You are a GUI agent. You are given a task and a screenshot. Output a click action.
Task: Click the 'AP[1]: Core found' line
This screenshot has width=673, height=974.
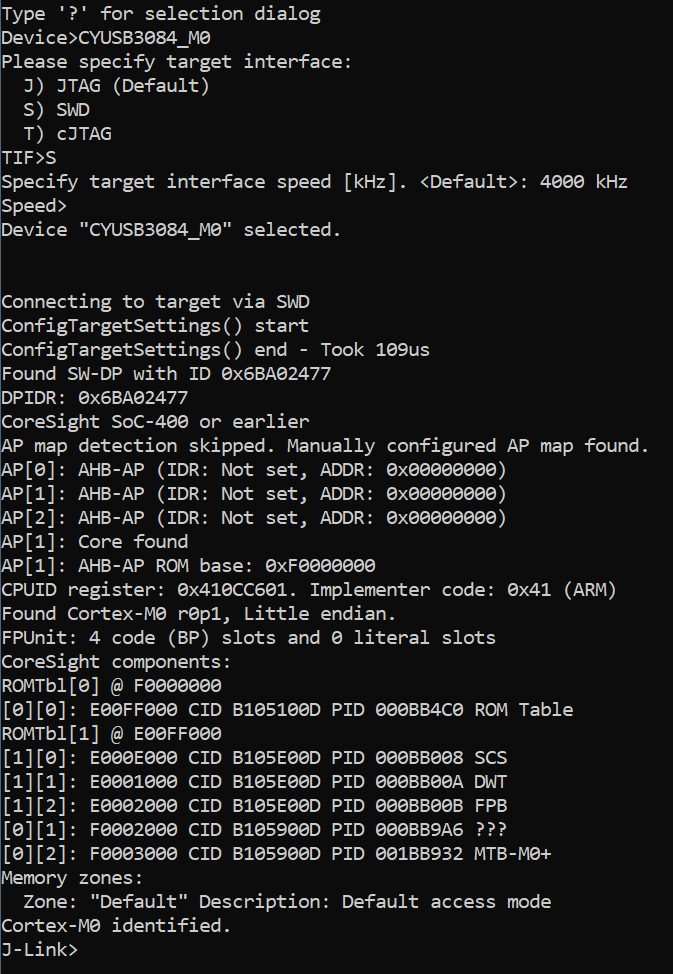95,542
